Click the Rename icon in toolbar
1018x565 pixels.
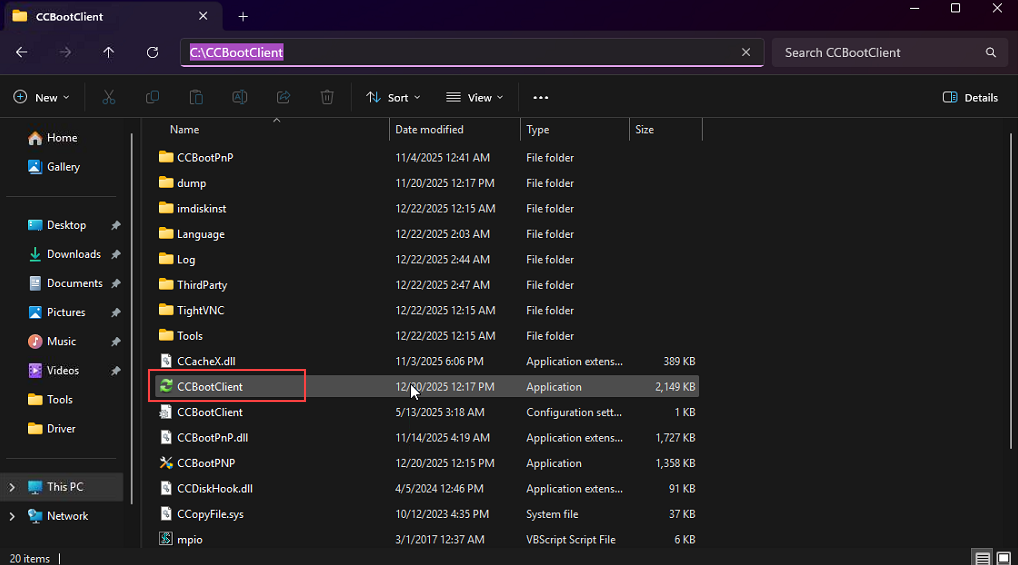[240, 97]
